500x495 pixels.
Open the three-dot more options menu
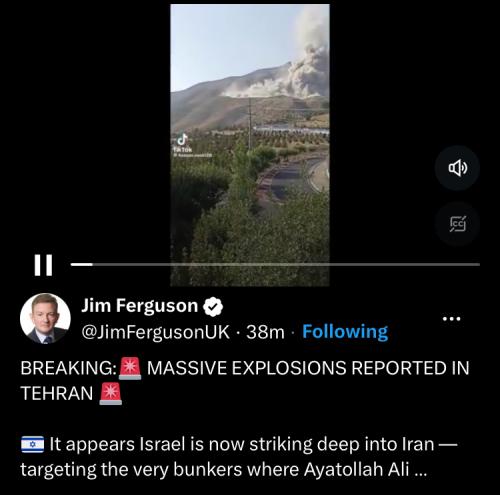(x=451, y=319)
